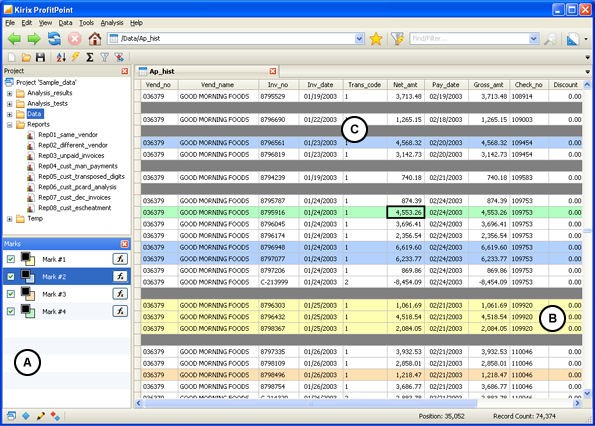This screenshot has height=426, width=595.
Task: Open the Edit menu
Action: [27, 23]
